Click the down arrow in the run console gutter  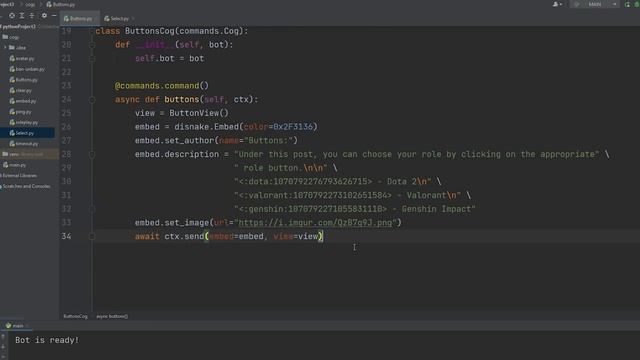(x=3, y=347)
